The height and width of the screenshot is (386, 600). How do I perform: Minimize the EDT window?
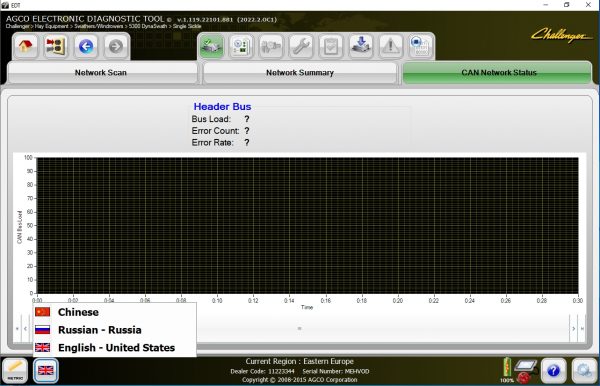pos(546,5)
